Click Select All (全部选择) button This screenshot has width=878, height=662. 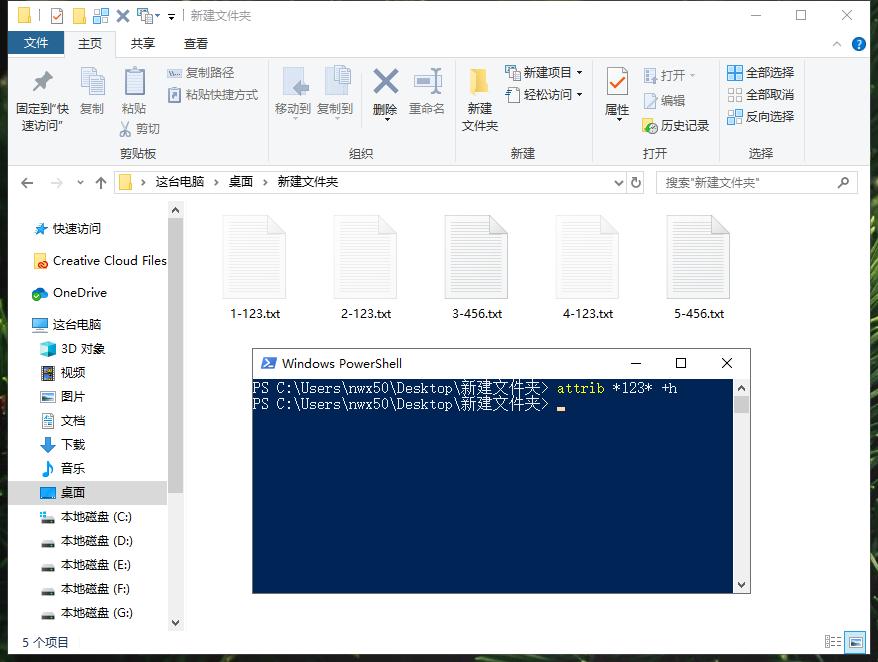pos(760,72)
